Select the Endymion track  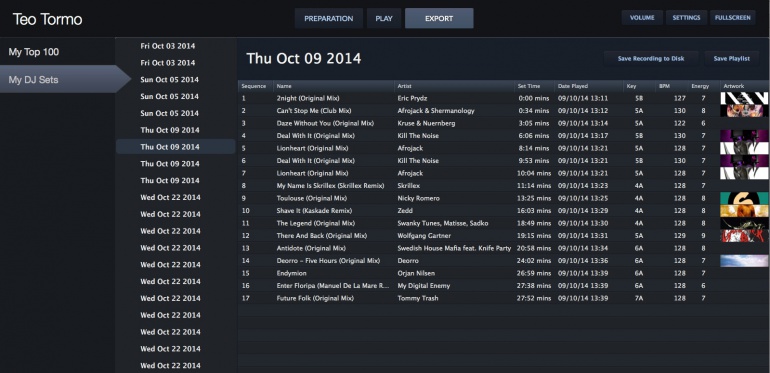(x=291, y=273)
